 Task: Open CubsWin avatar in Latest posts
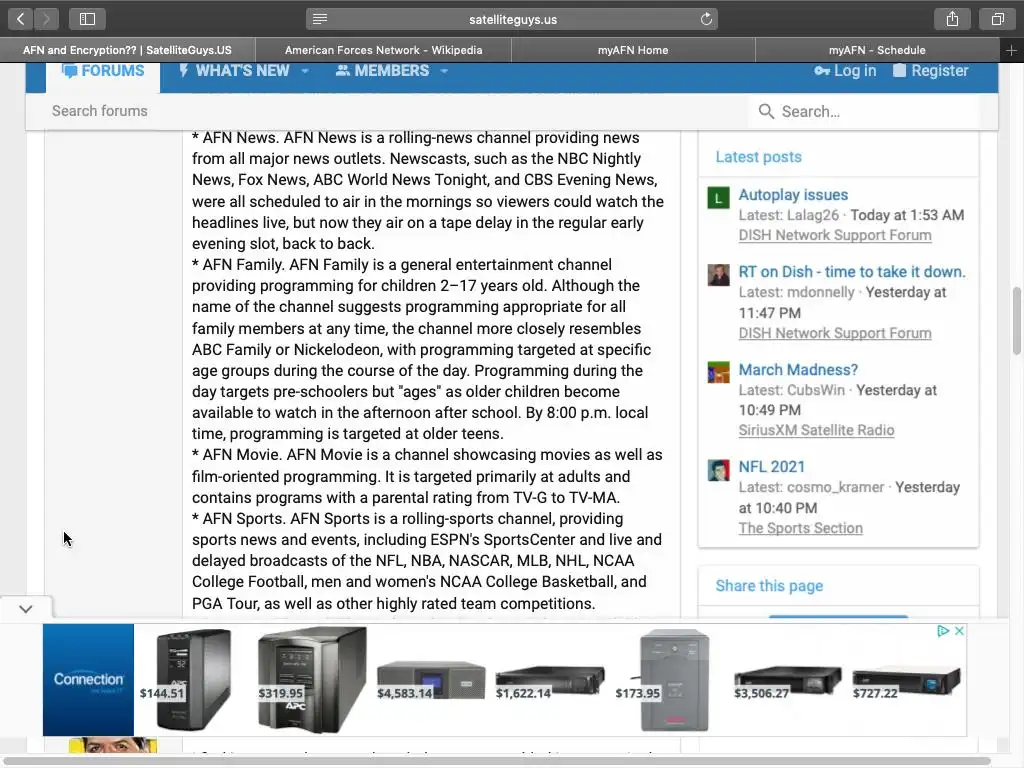click(x=718, y=373)
